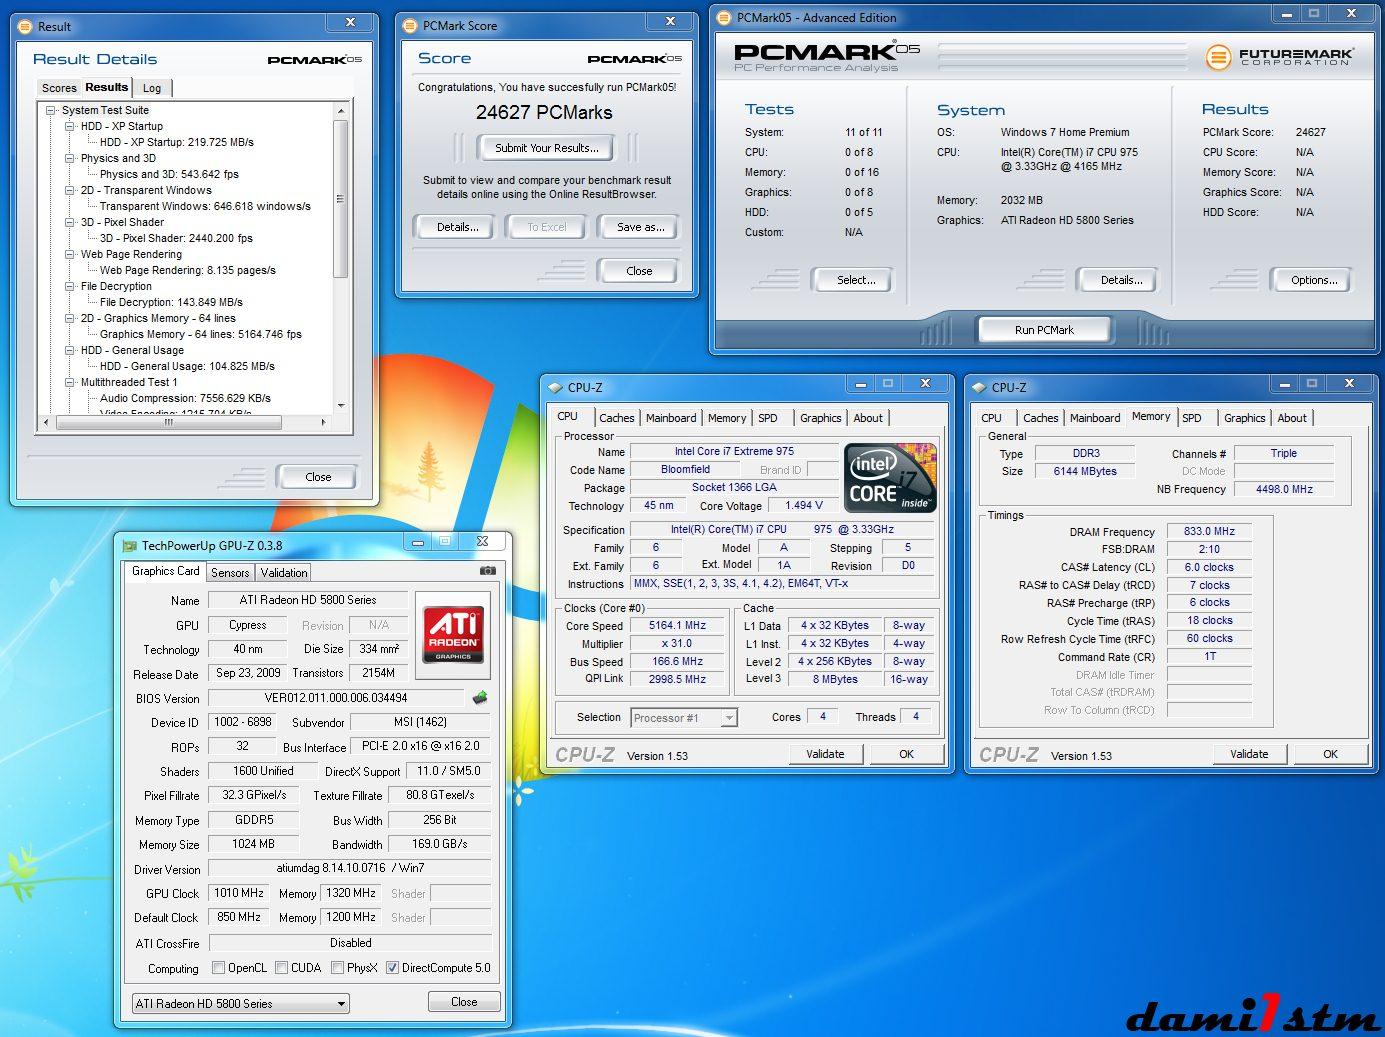Collapse the System Test Suite tree node
The height and width of the screenshot is (1037, 1385).
coord(51,110)
